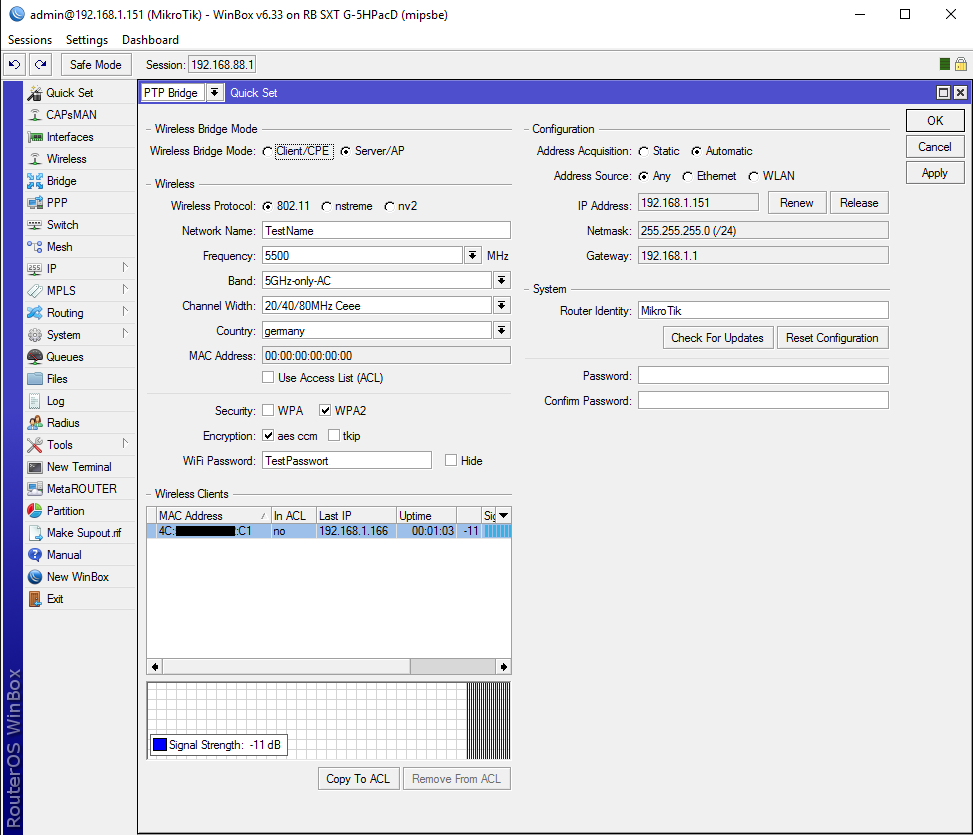Launch New WinBox from sidebar

pos(78,577)
